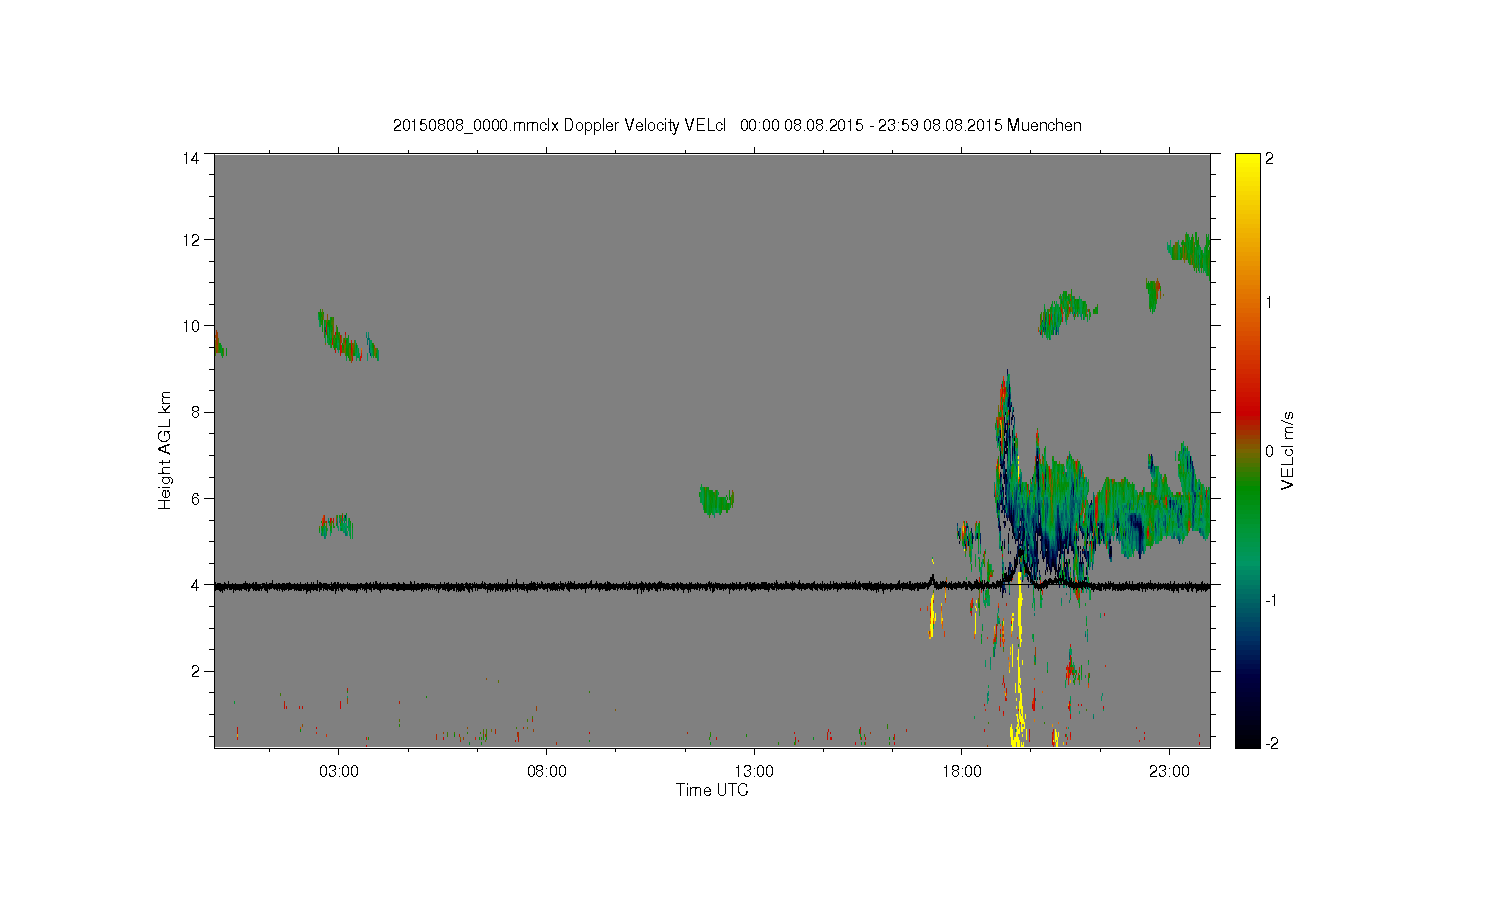Click the 10 km height tick label

(191, 326)
